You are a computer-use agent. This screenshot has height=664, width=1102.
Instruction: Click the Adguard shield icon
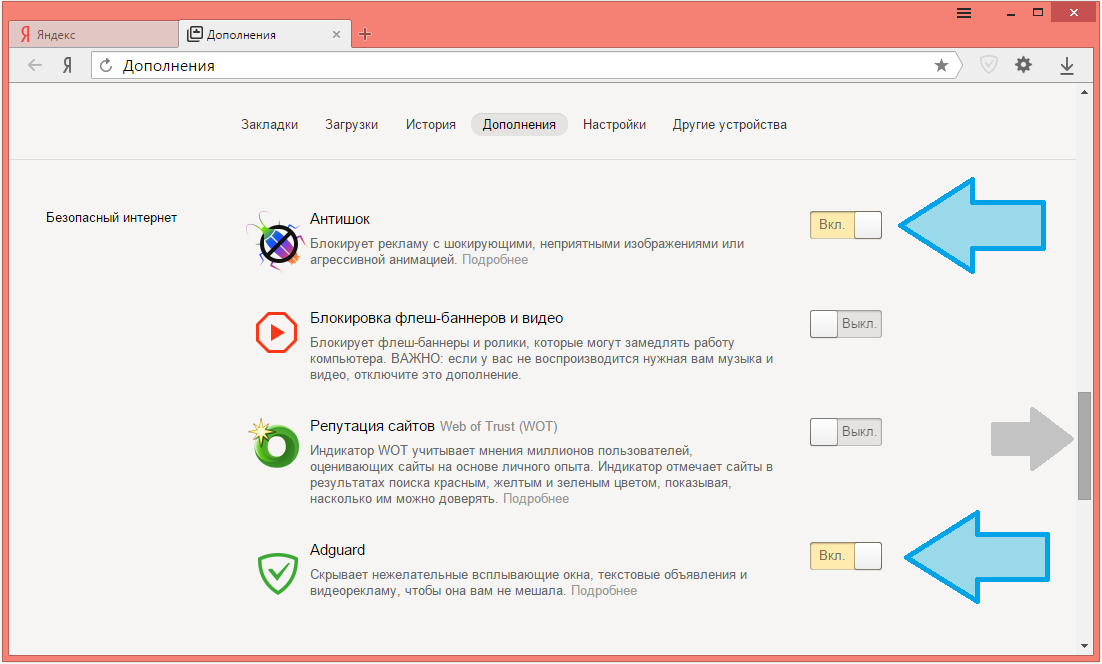pos(278,573)
